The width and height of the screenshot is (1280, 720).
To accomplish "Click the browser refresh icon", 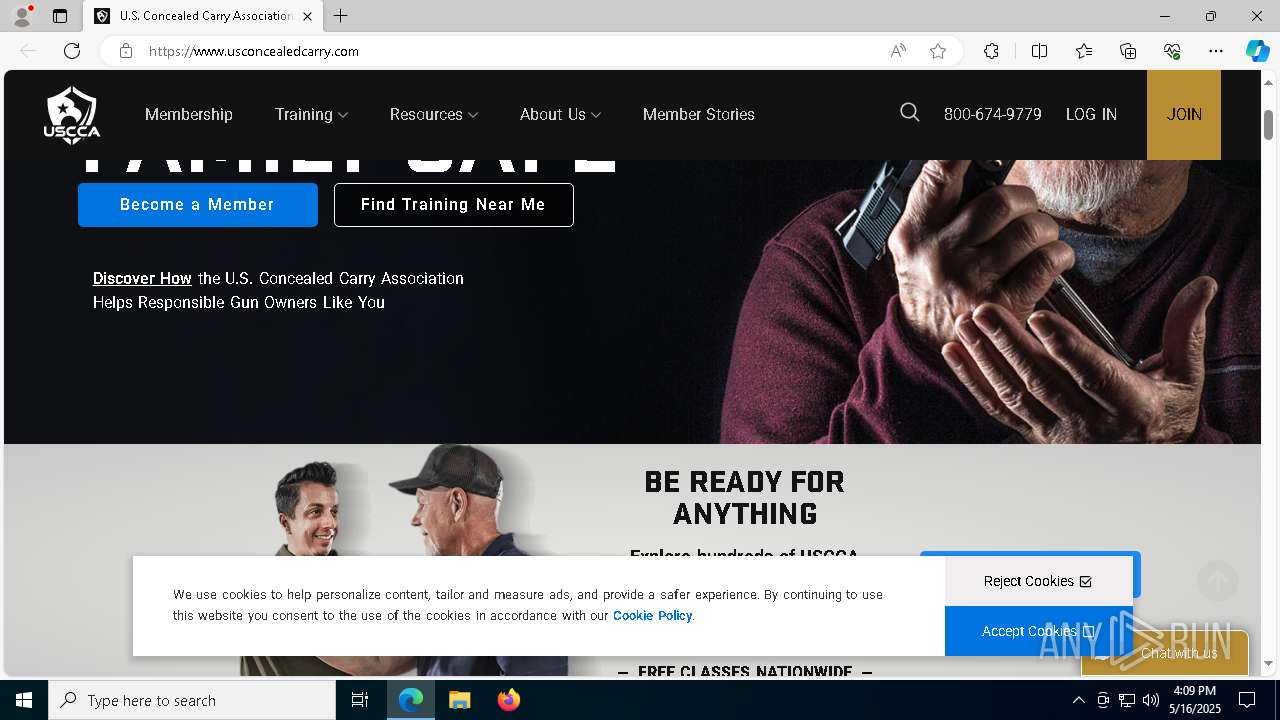I will 72,51.
